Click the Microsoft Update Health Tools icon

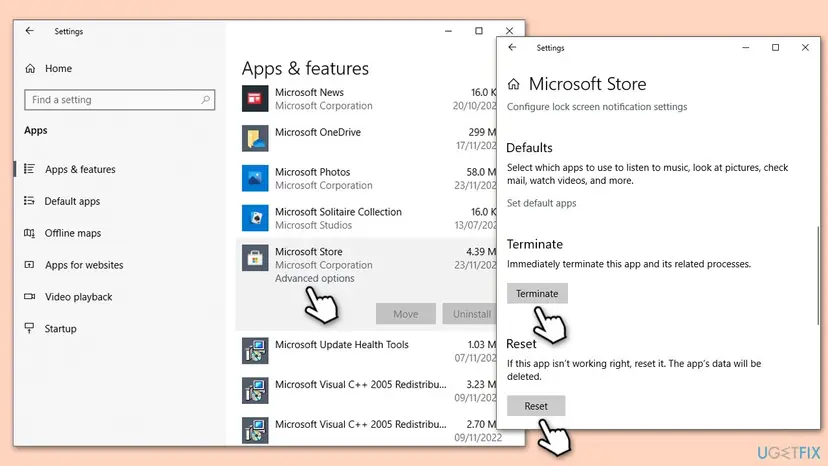[255, 351]
